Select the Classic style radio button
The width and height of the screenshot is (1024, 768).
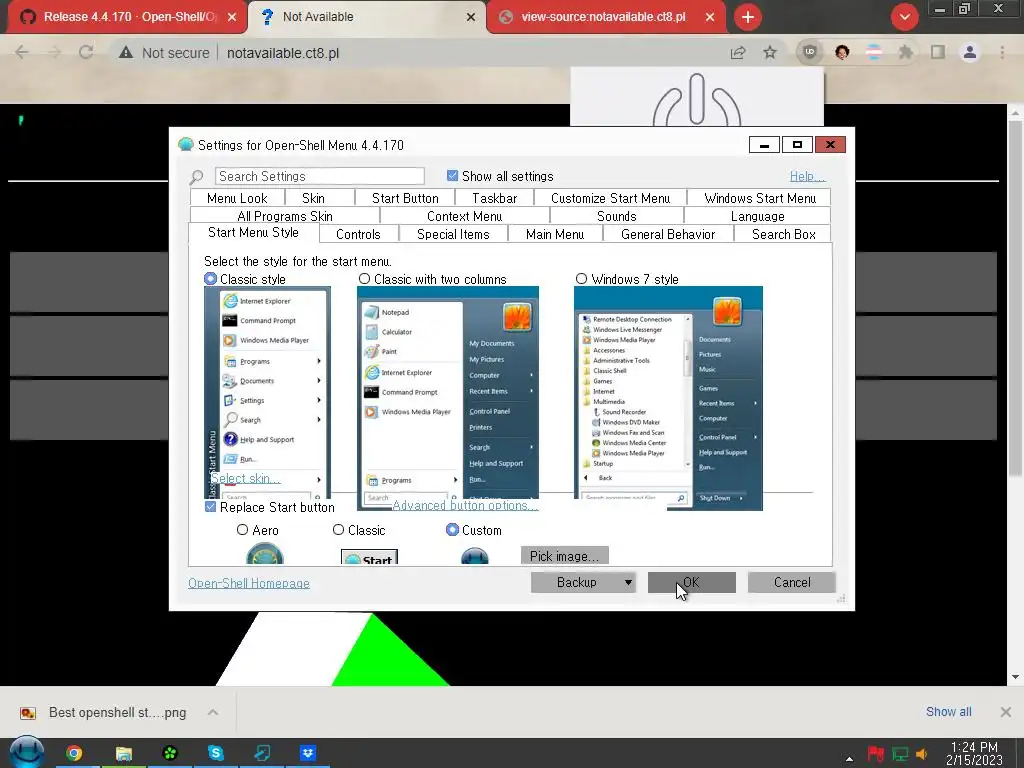click(210, 279)
